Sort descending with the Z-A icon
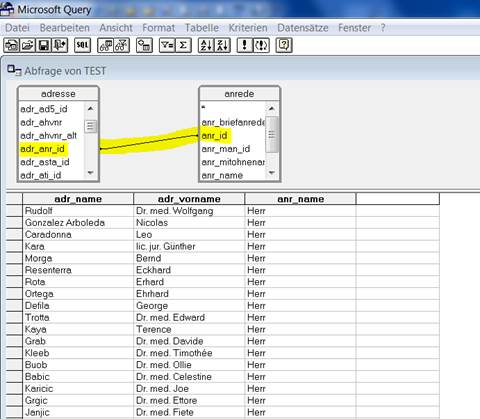Viewport: 480px width, 419px height. tap(222, 45)
